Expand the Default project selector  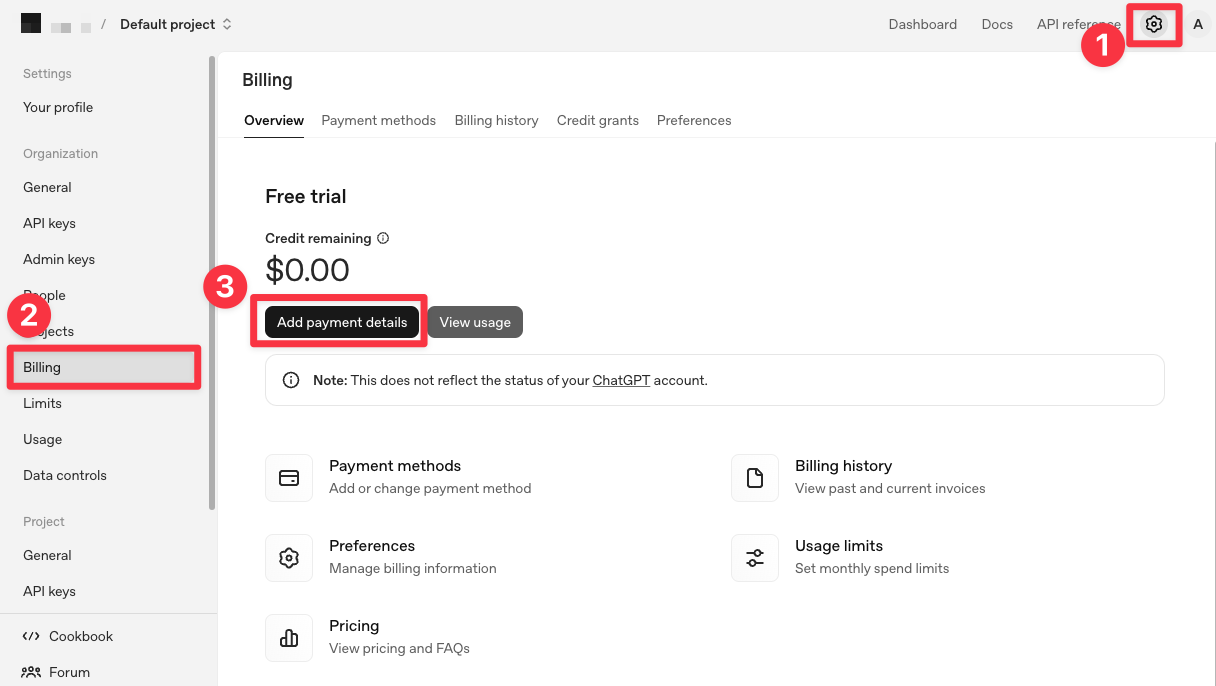tap(176, 24)
